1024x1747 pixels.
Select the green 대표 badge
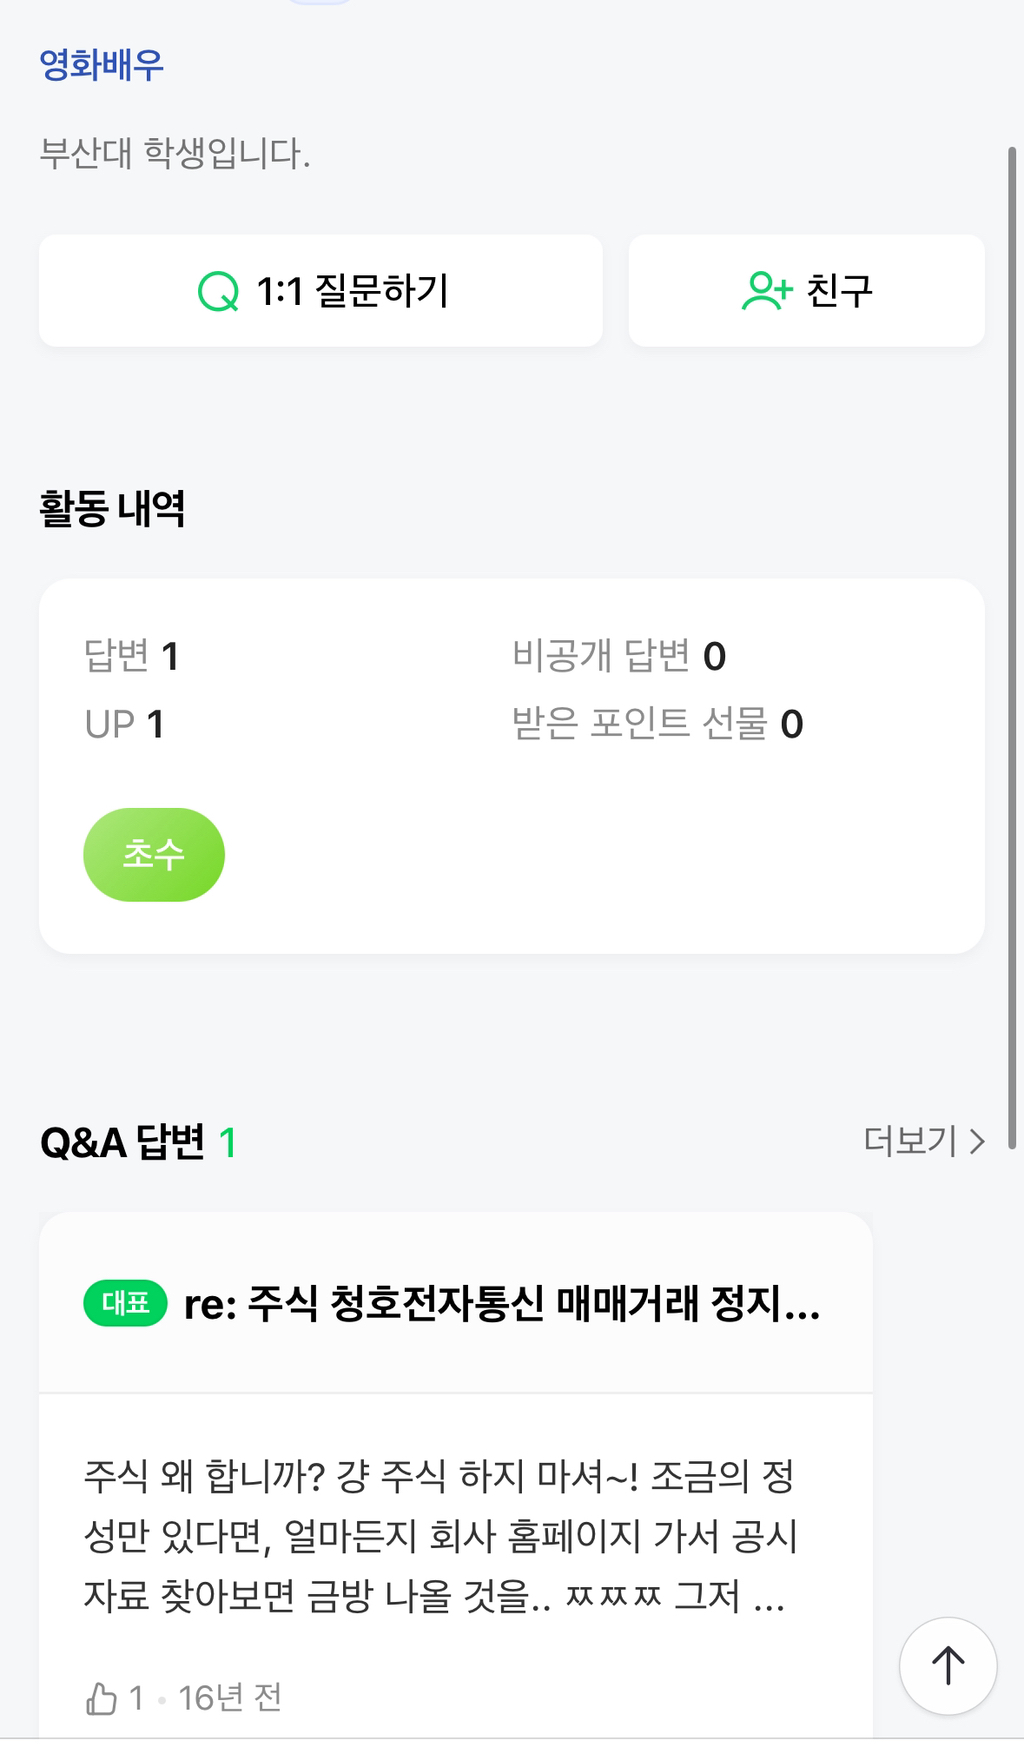125,1303
